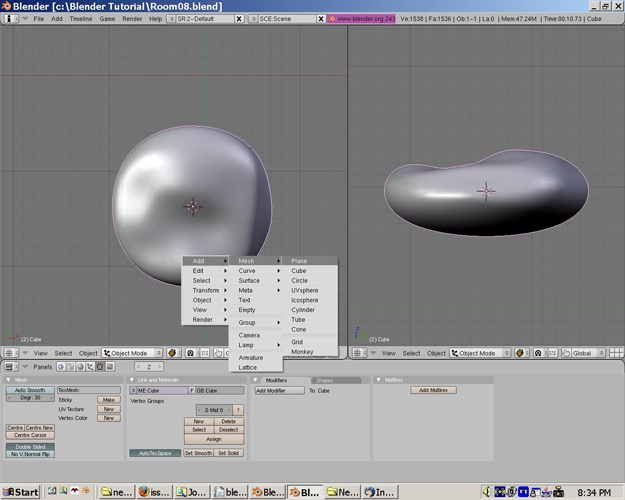
Task: Toggle Double Sided mesh option
Action: [x=29, y=446]
